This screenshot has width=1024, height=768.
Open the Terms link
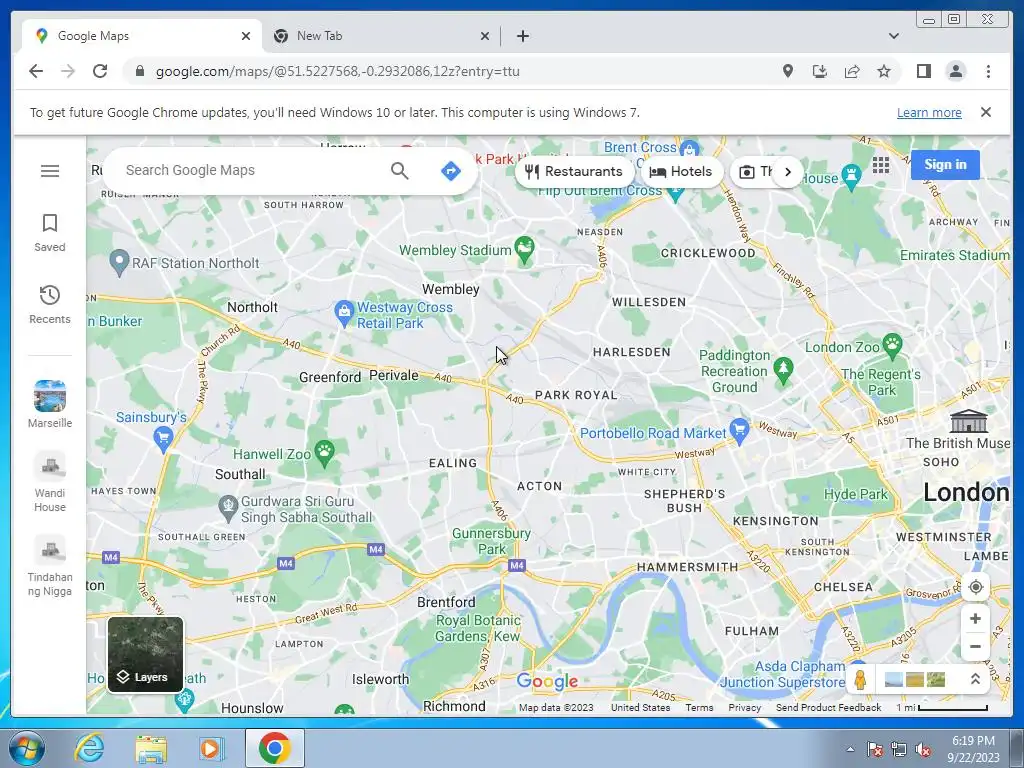pyautogui.click(x=699, y=707)
